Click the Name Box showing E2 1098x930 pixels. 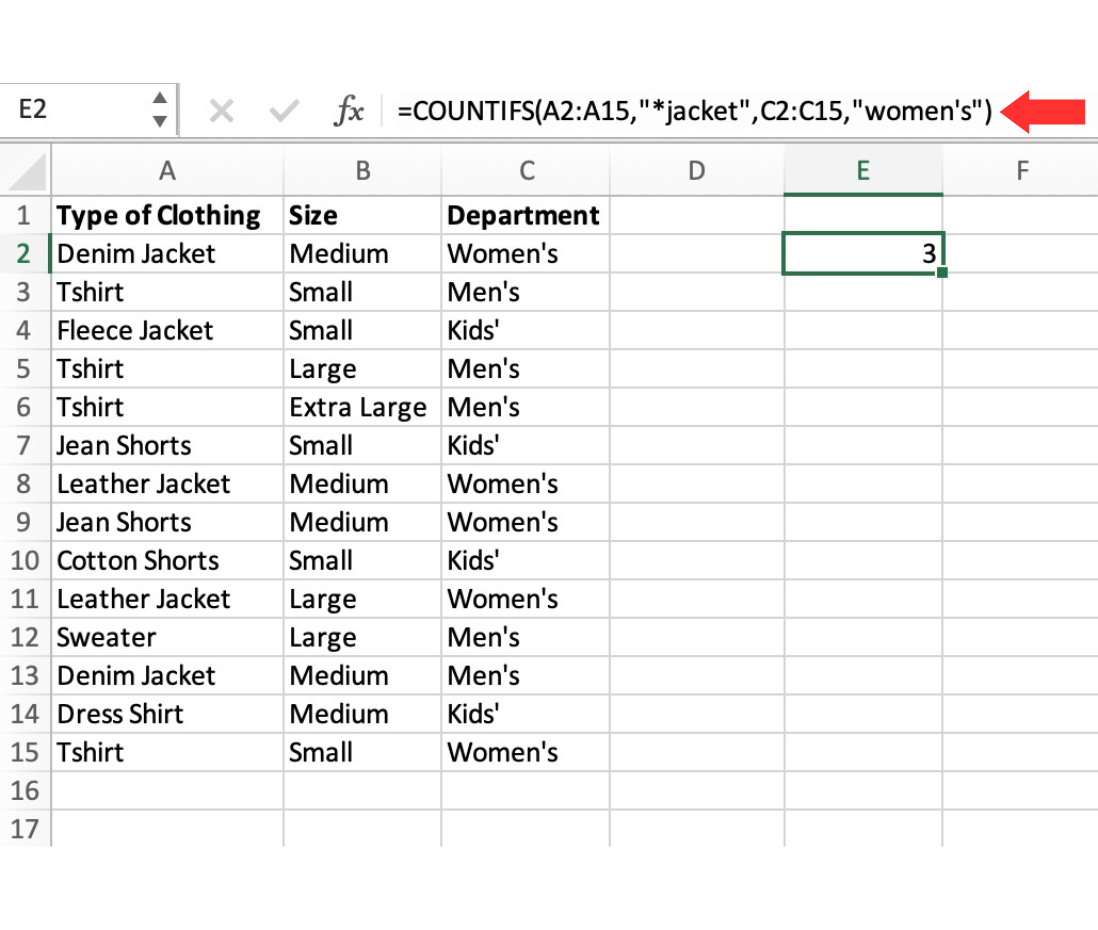coord(88,109)
